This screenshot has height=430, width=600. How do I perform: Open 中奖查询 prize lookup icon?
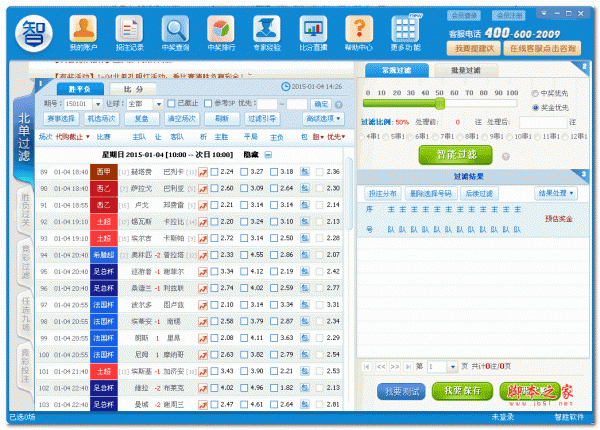175,33
